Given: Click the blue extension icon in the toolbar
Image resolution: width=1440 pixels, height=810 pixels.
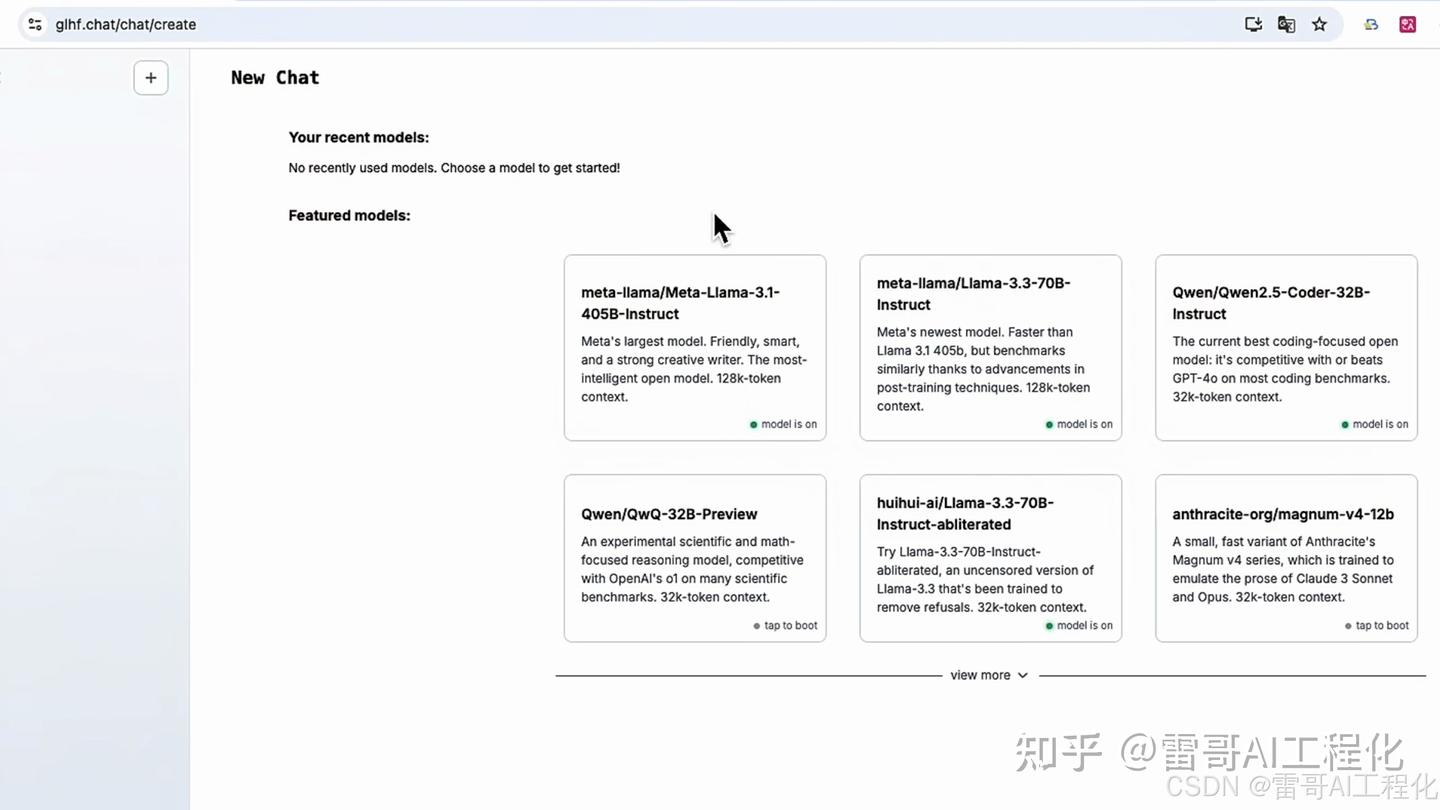Looking at the screenshot, I should tap(1371, 24).
